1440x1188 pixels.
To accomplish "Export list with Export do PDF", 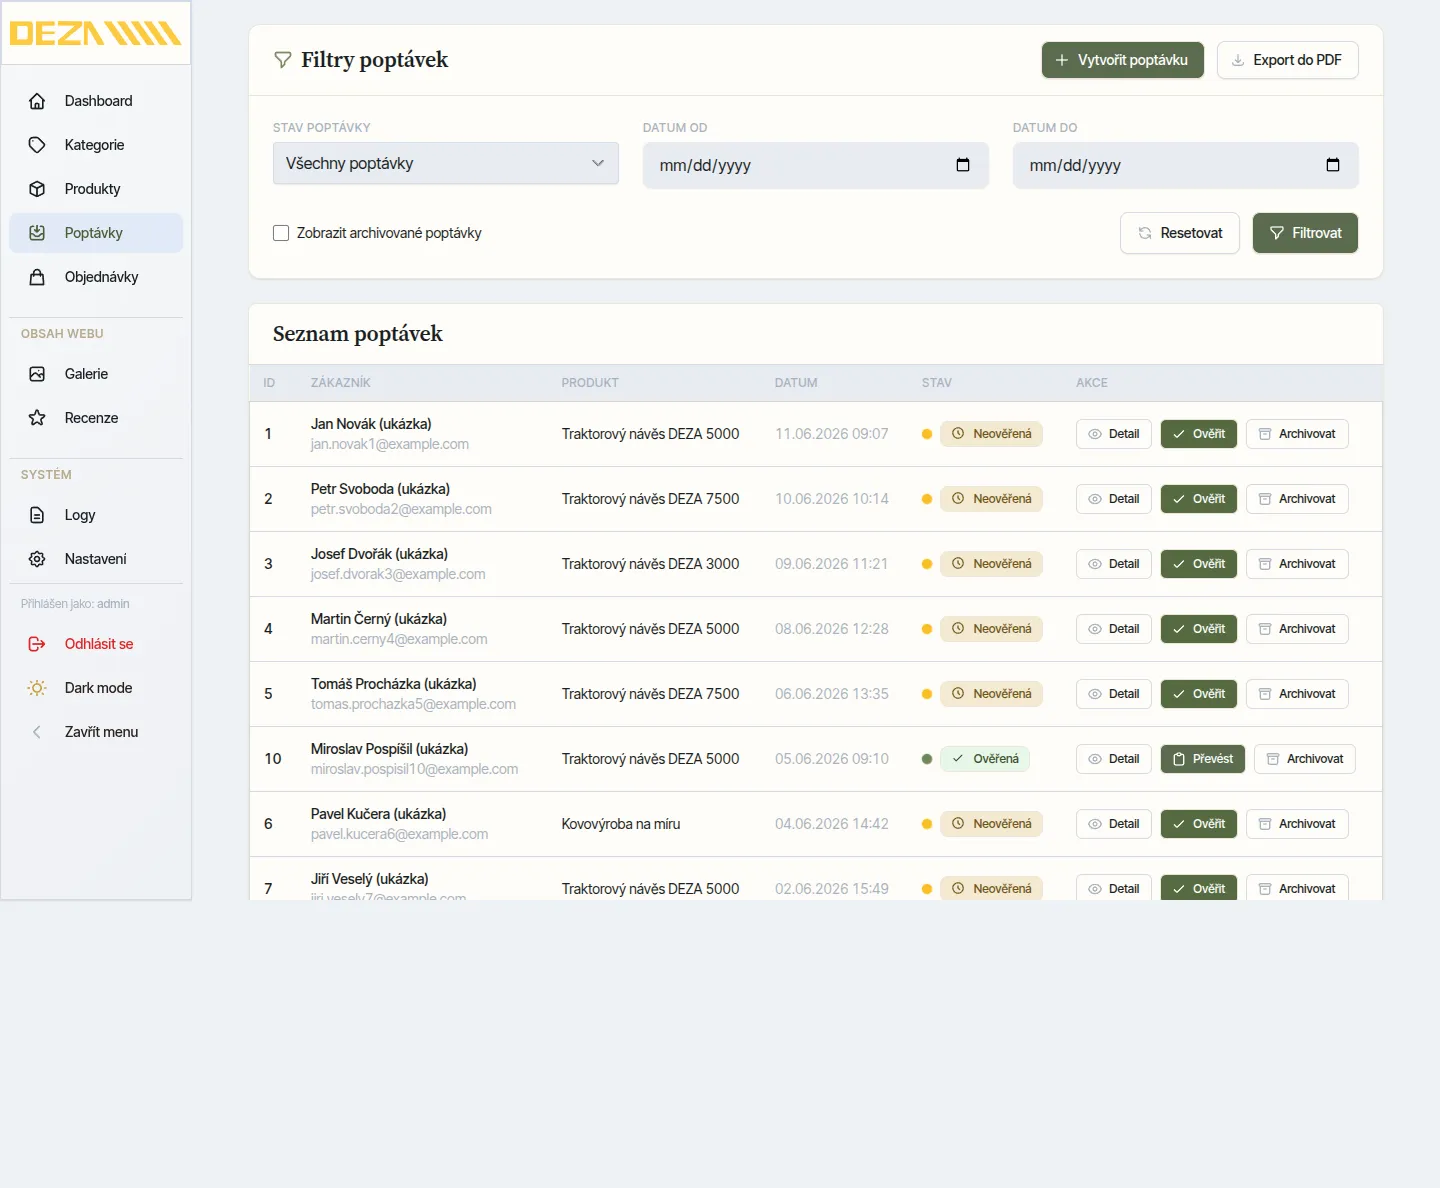I will pyautogui.click(x=1287, y=60).
